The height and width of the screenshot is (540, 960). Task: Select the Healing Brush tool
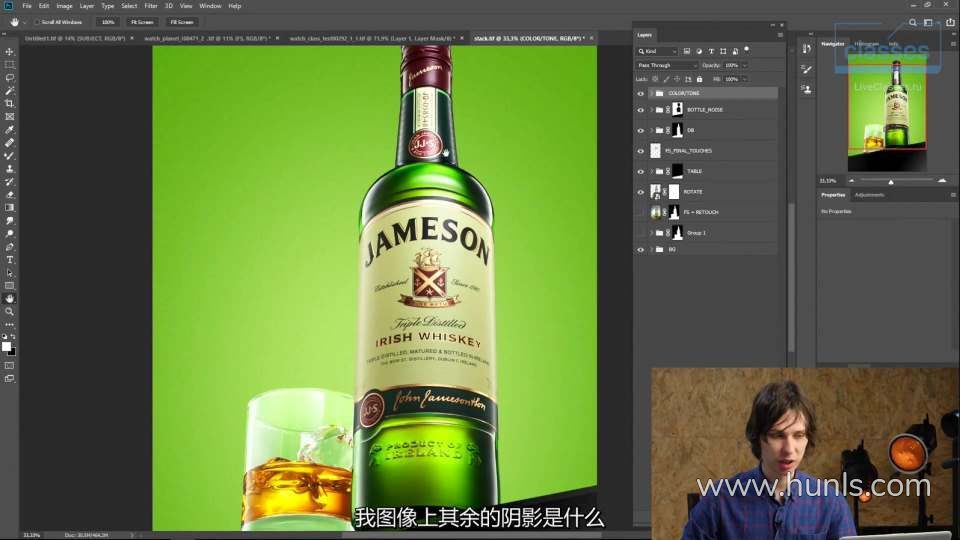click(x=9, y=143)
